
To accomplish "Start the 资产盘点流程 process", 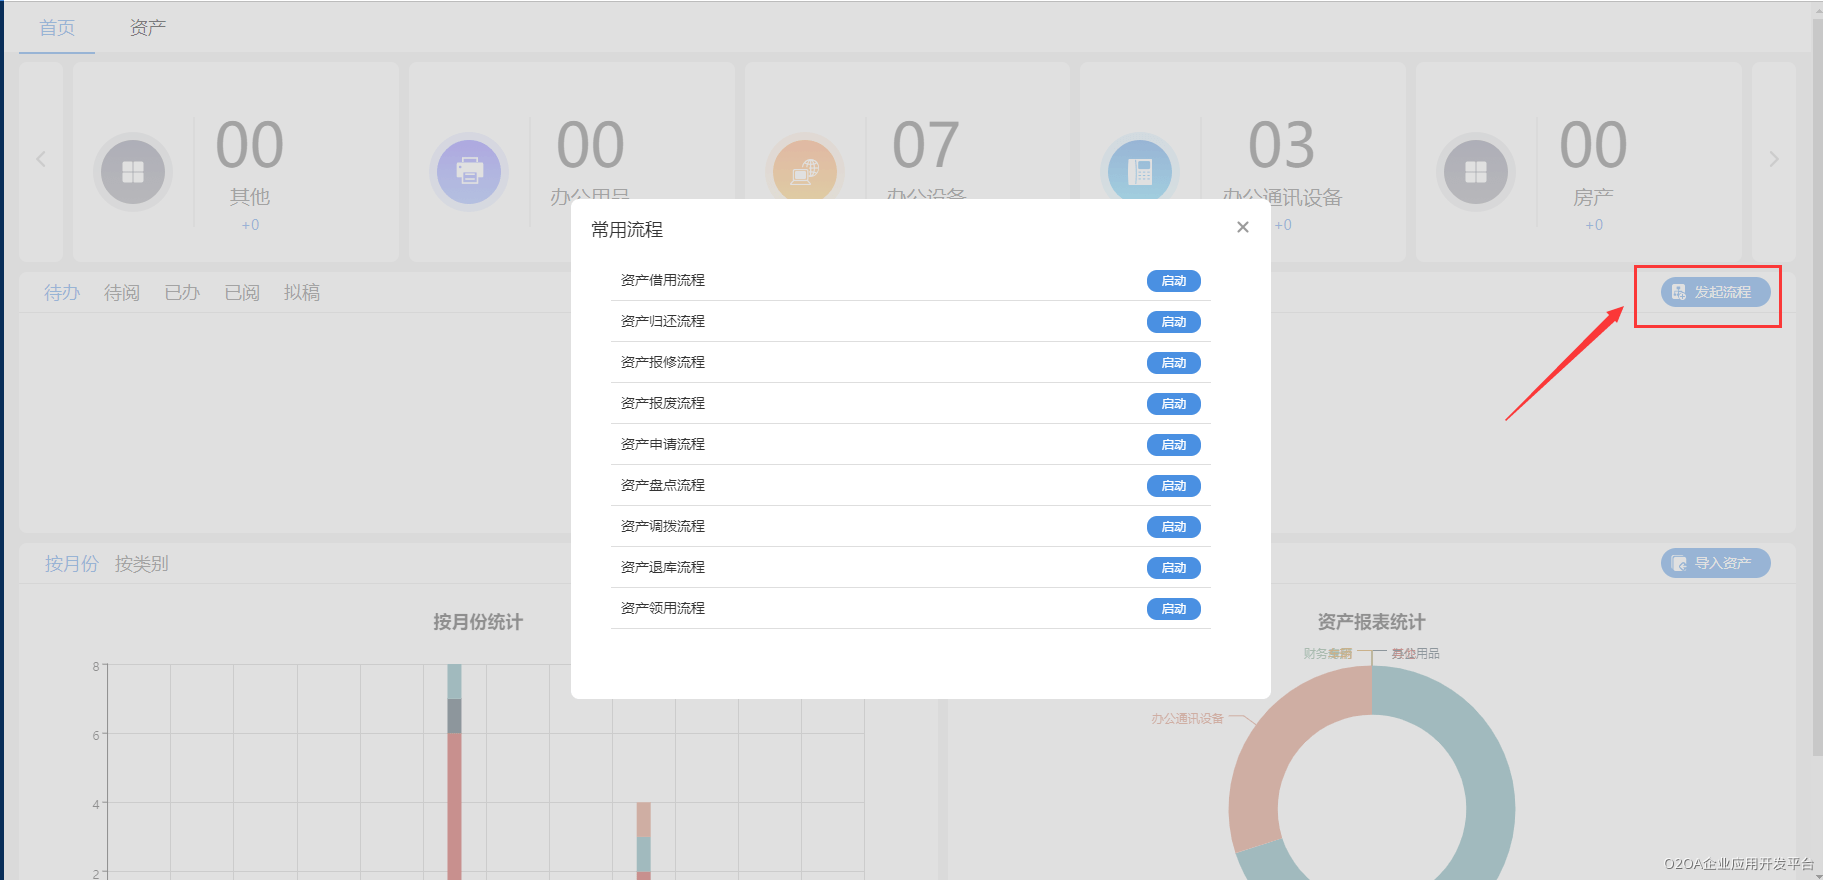I will (x=1173, y=486).
